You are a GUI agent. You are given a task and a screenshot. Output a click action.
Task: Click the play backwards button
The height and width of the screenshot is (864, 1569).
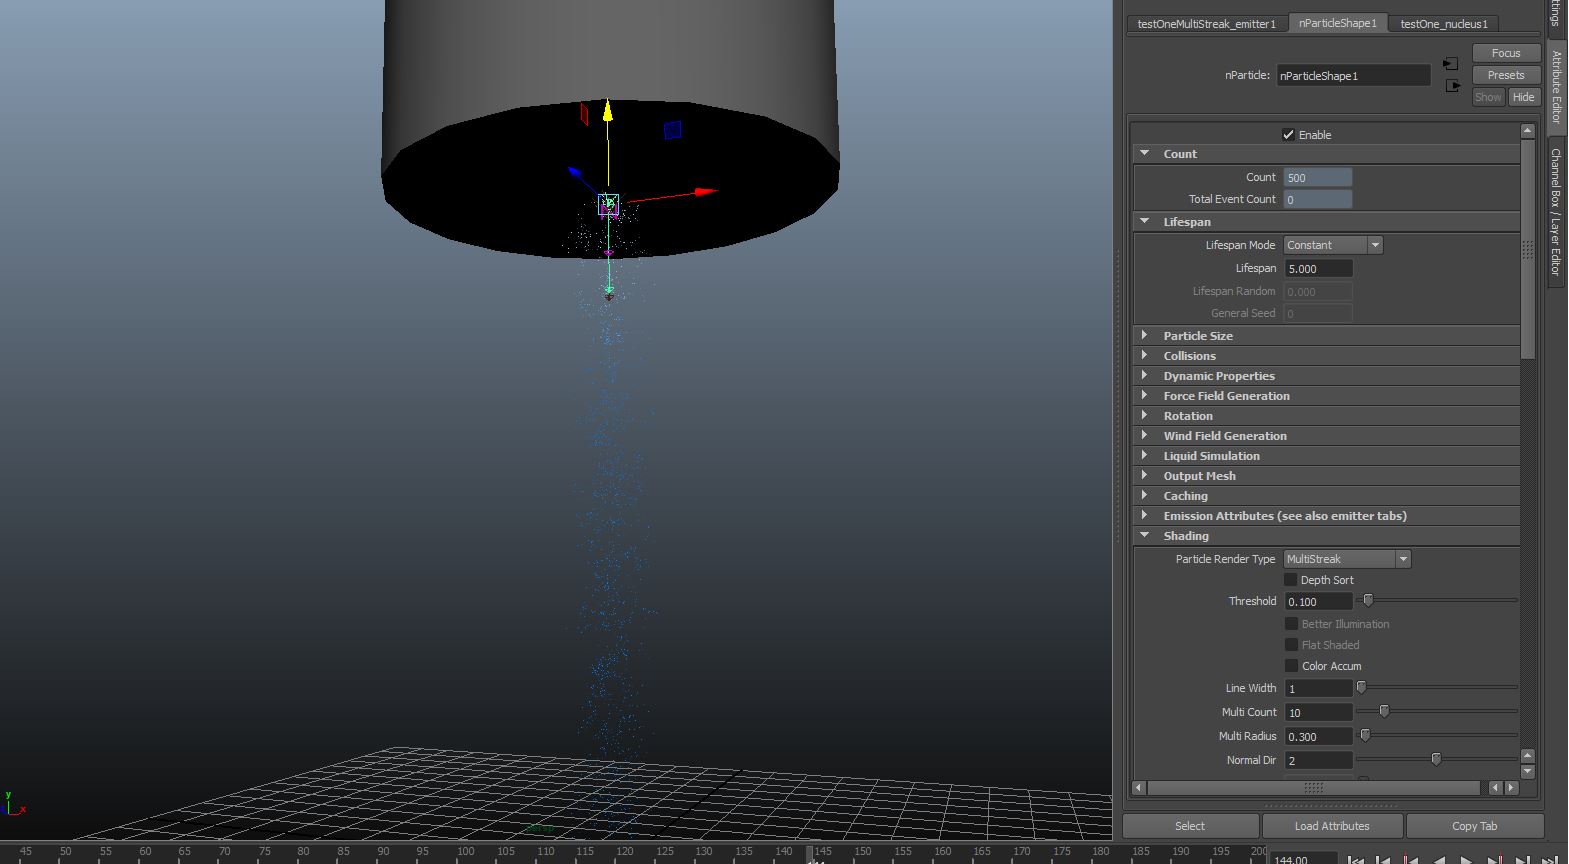pos(1439,859)
